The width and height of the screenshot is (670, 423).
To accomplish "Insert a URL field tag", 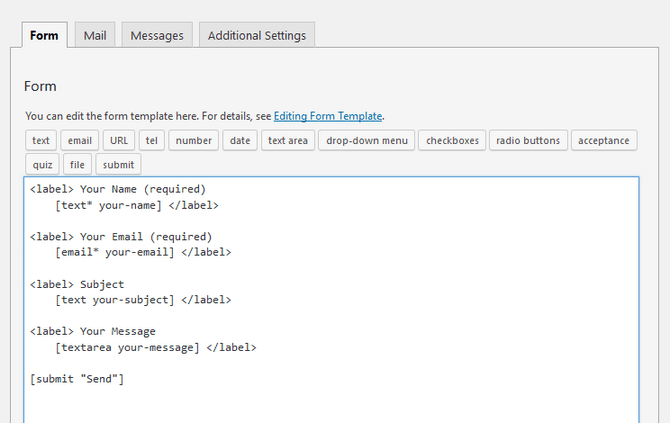I will (x=118, y=140).
